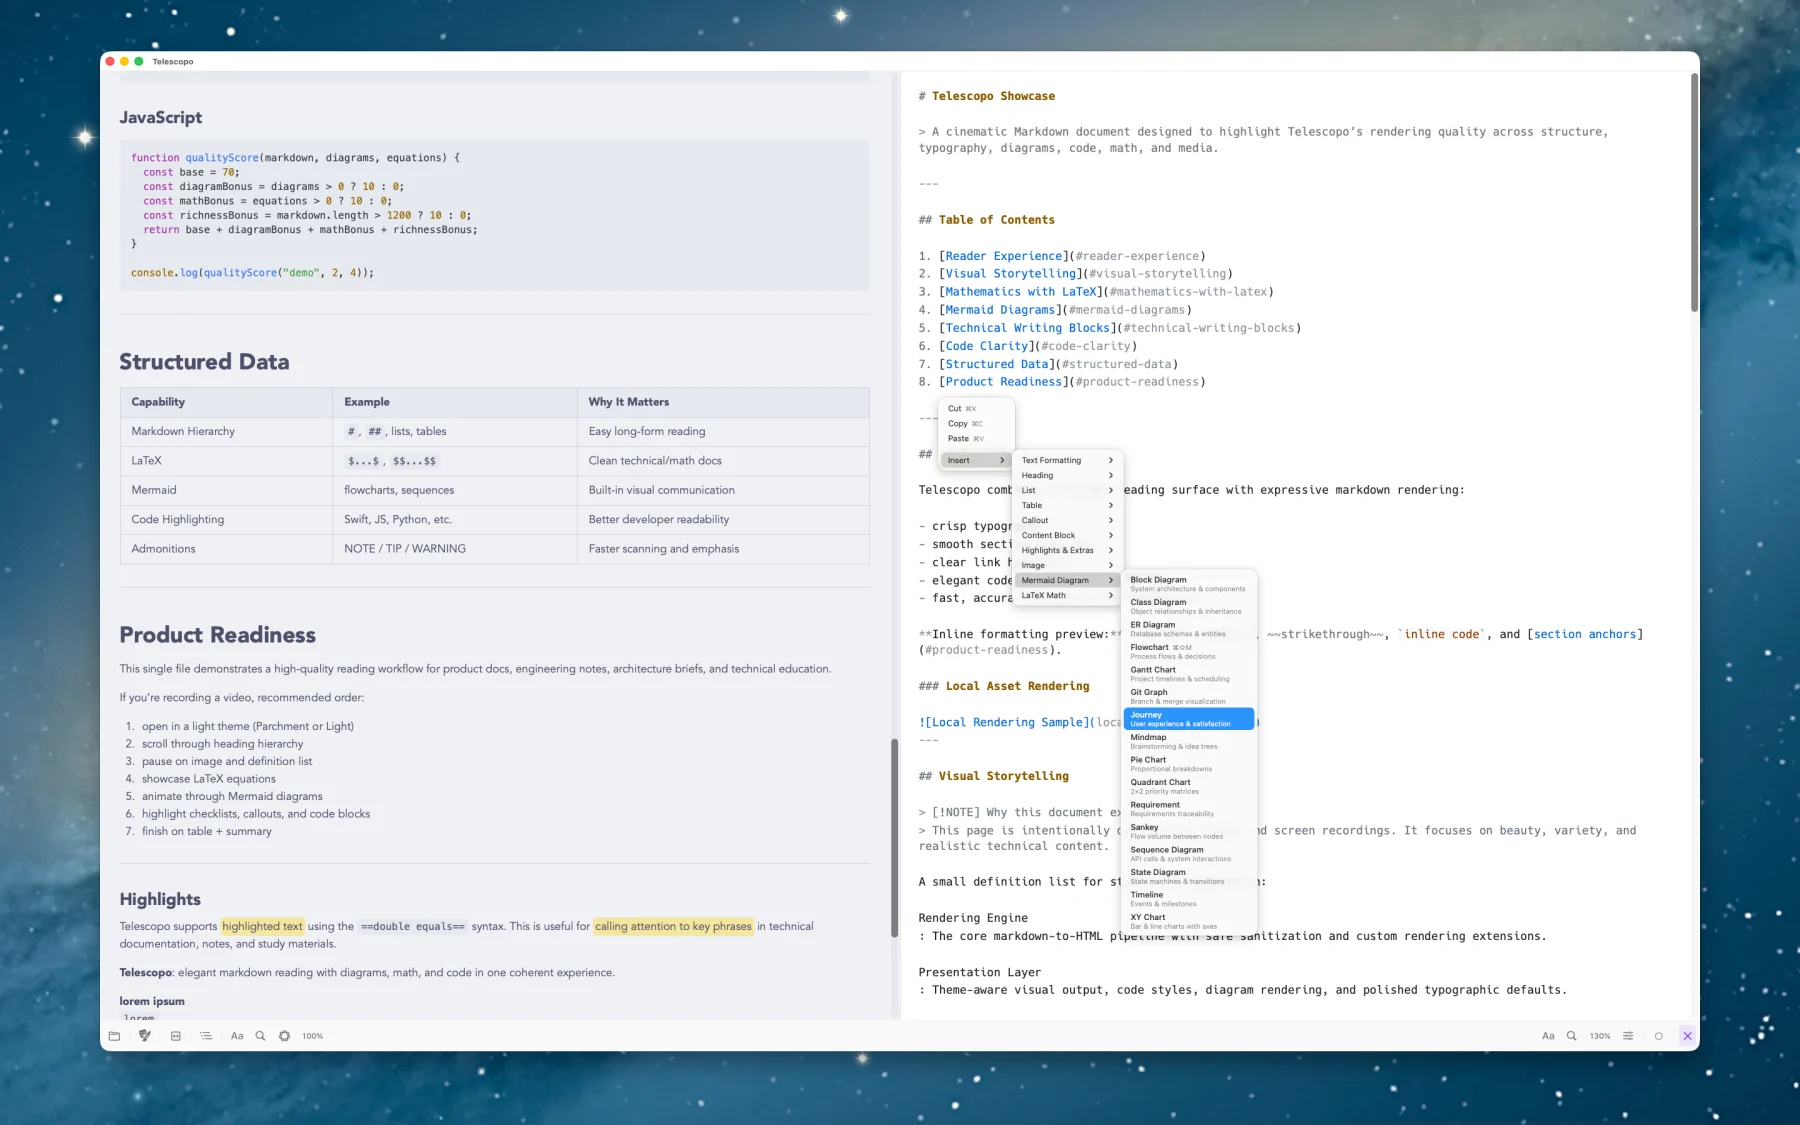The height and width of the screenshot is (1125, 1800).
Task: Open search in the editor toolbar
Action: (x=1571, y=1036)
